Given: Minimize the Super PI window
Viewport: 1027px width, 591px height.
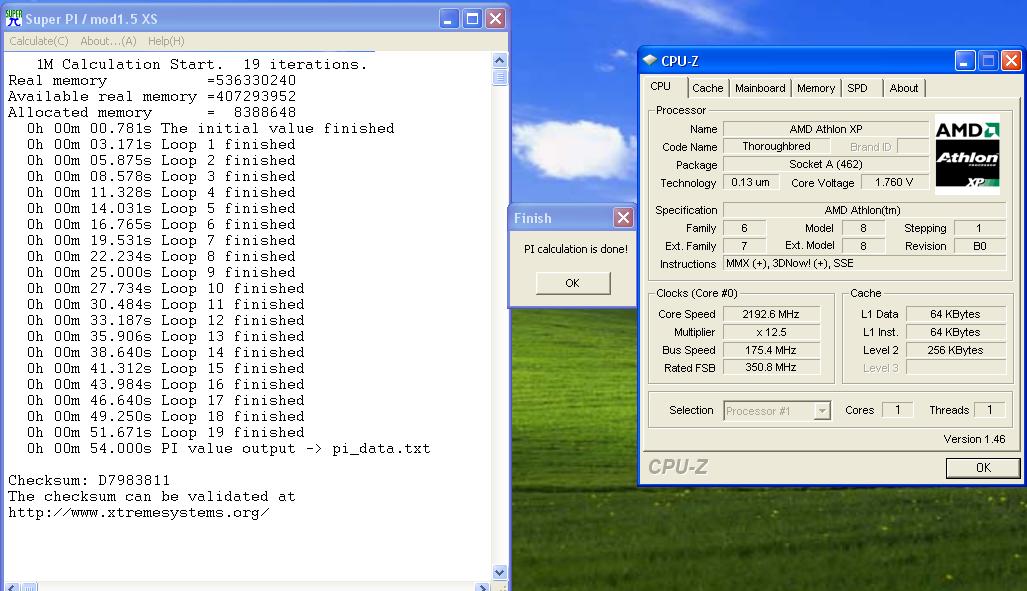Looking at the screenshot, I should tap(448, 18).
